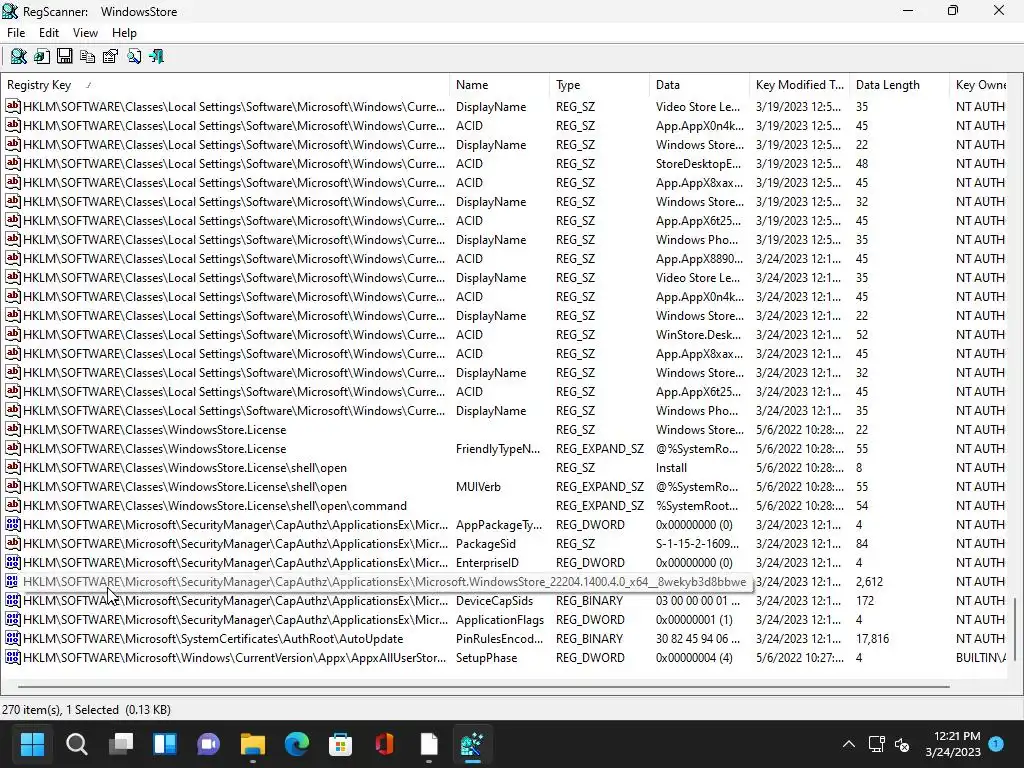1024x768 pixels.
Task: Click the '2,612' data length cell
Action: [869, 581]
